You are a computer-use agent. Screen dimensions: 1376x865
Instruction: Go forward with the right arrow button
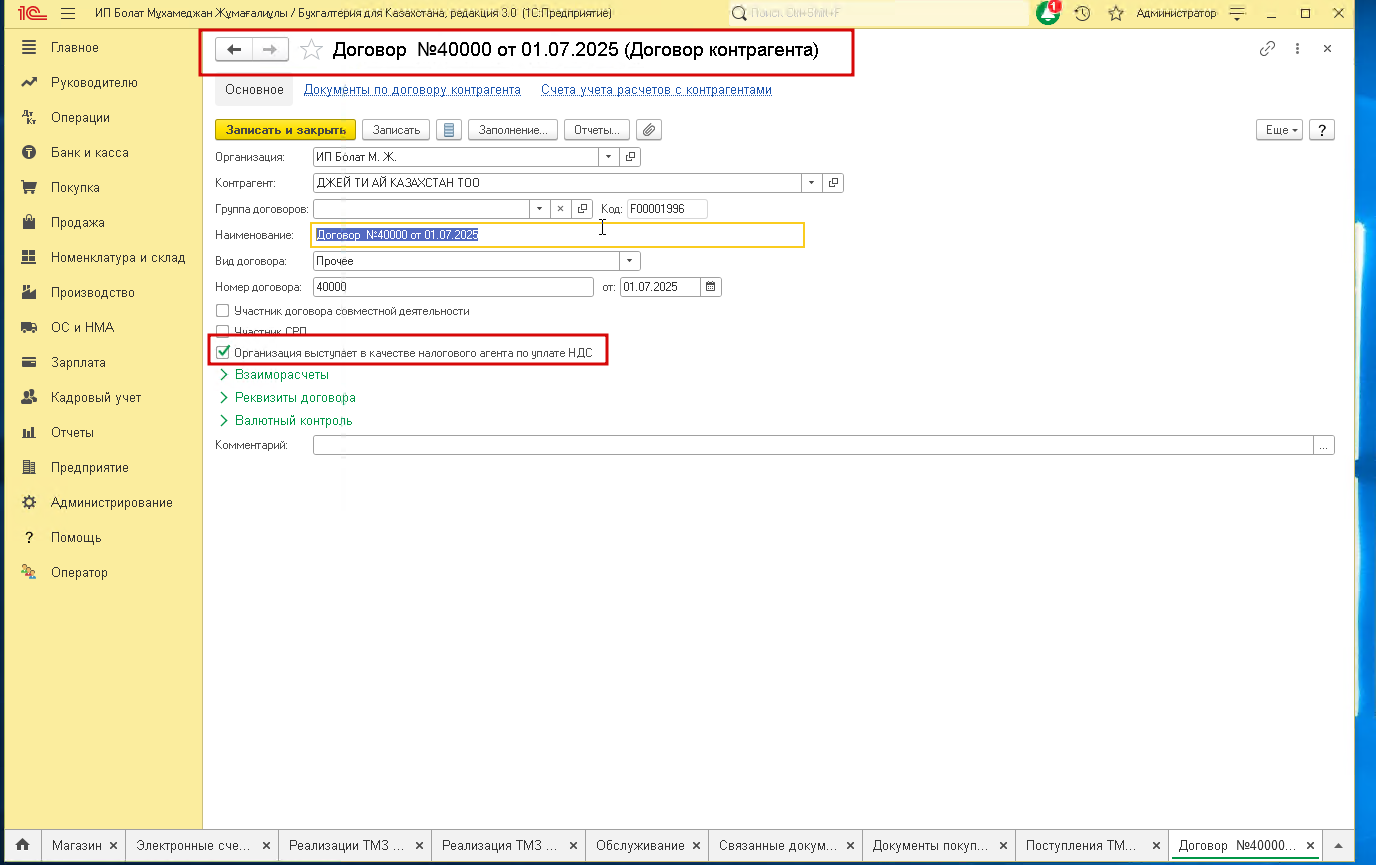point(270,50)
